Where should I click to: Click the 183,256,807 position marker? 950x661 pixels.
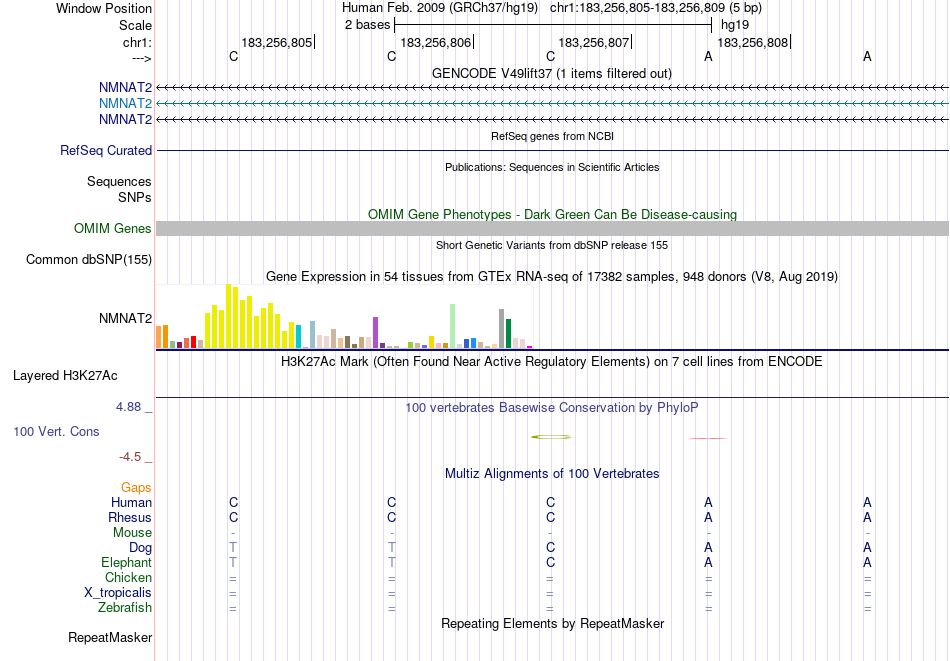[594, 42]
